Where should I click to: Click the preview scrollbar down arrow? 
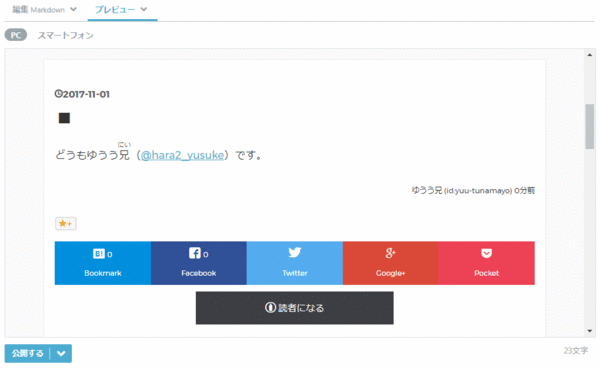point(590,331)
